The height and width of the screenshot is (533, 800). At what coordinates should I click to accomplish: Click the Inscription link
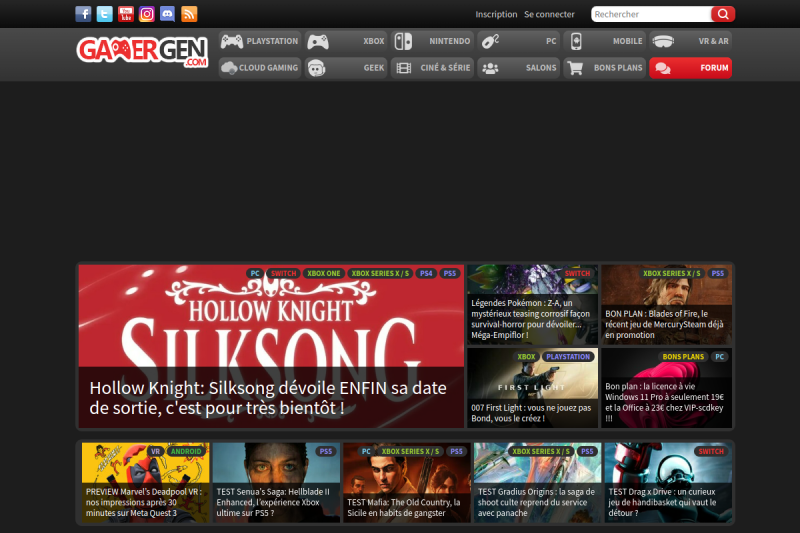point(496,14)
